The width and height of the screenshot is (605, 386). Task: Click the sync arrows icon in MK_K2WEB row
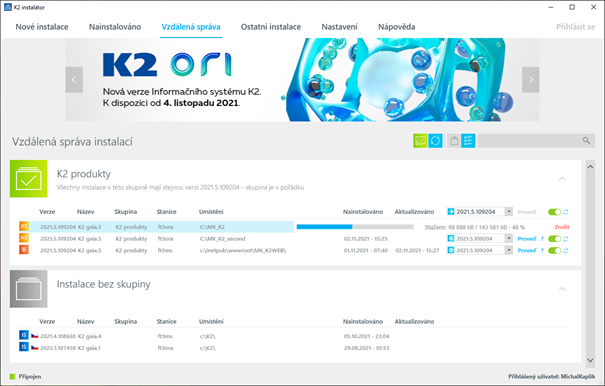pos(566,251)
